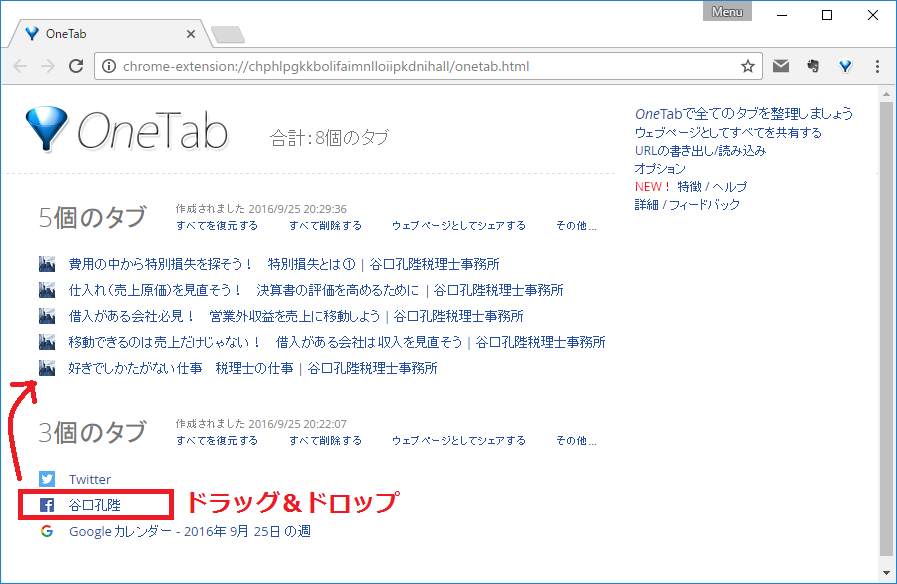Reload the page with the refresh icon

[75, 67]
